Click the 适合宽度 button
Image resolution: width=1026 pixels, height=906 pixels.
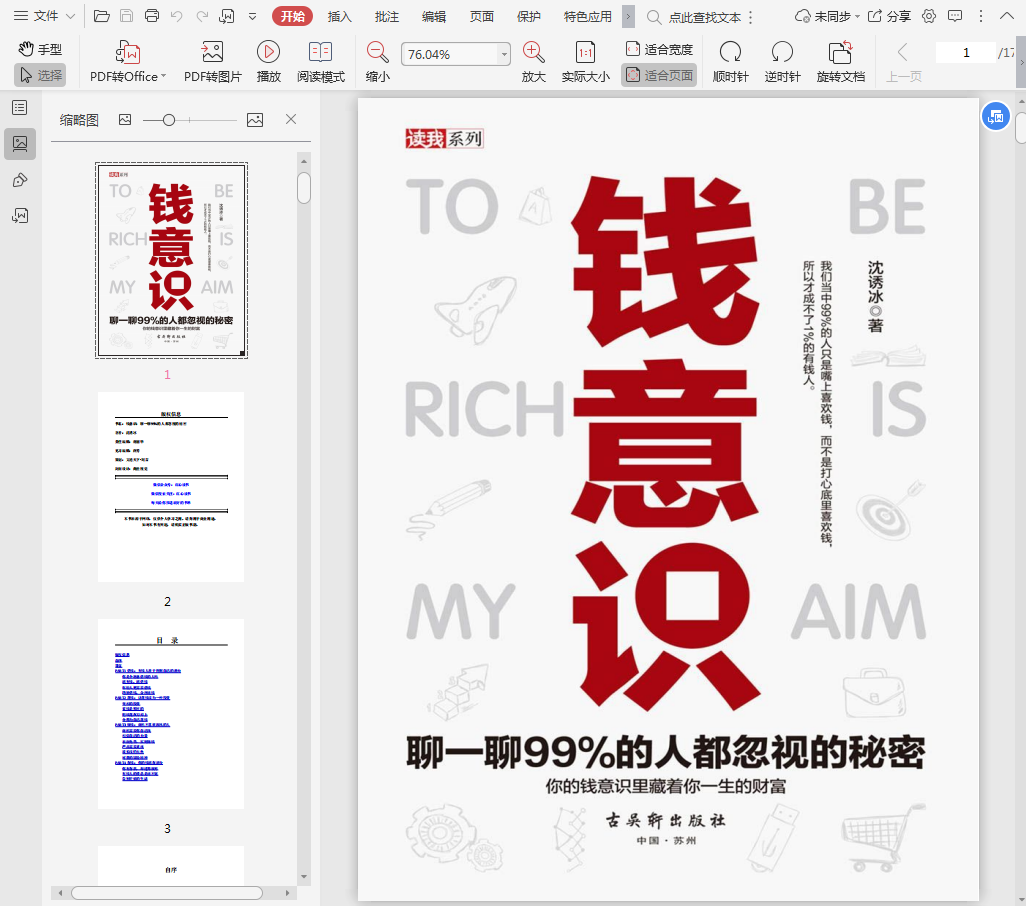click(659, 49)
